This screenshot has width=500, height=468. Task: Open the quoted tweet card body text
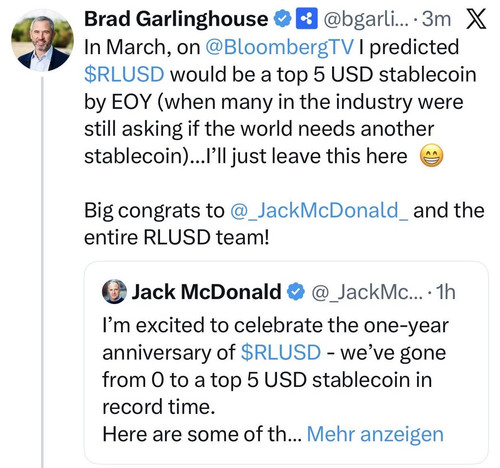point(275,380)
